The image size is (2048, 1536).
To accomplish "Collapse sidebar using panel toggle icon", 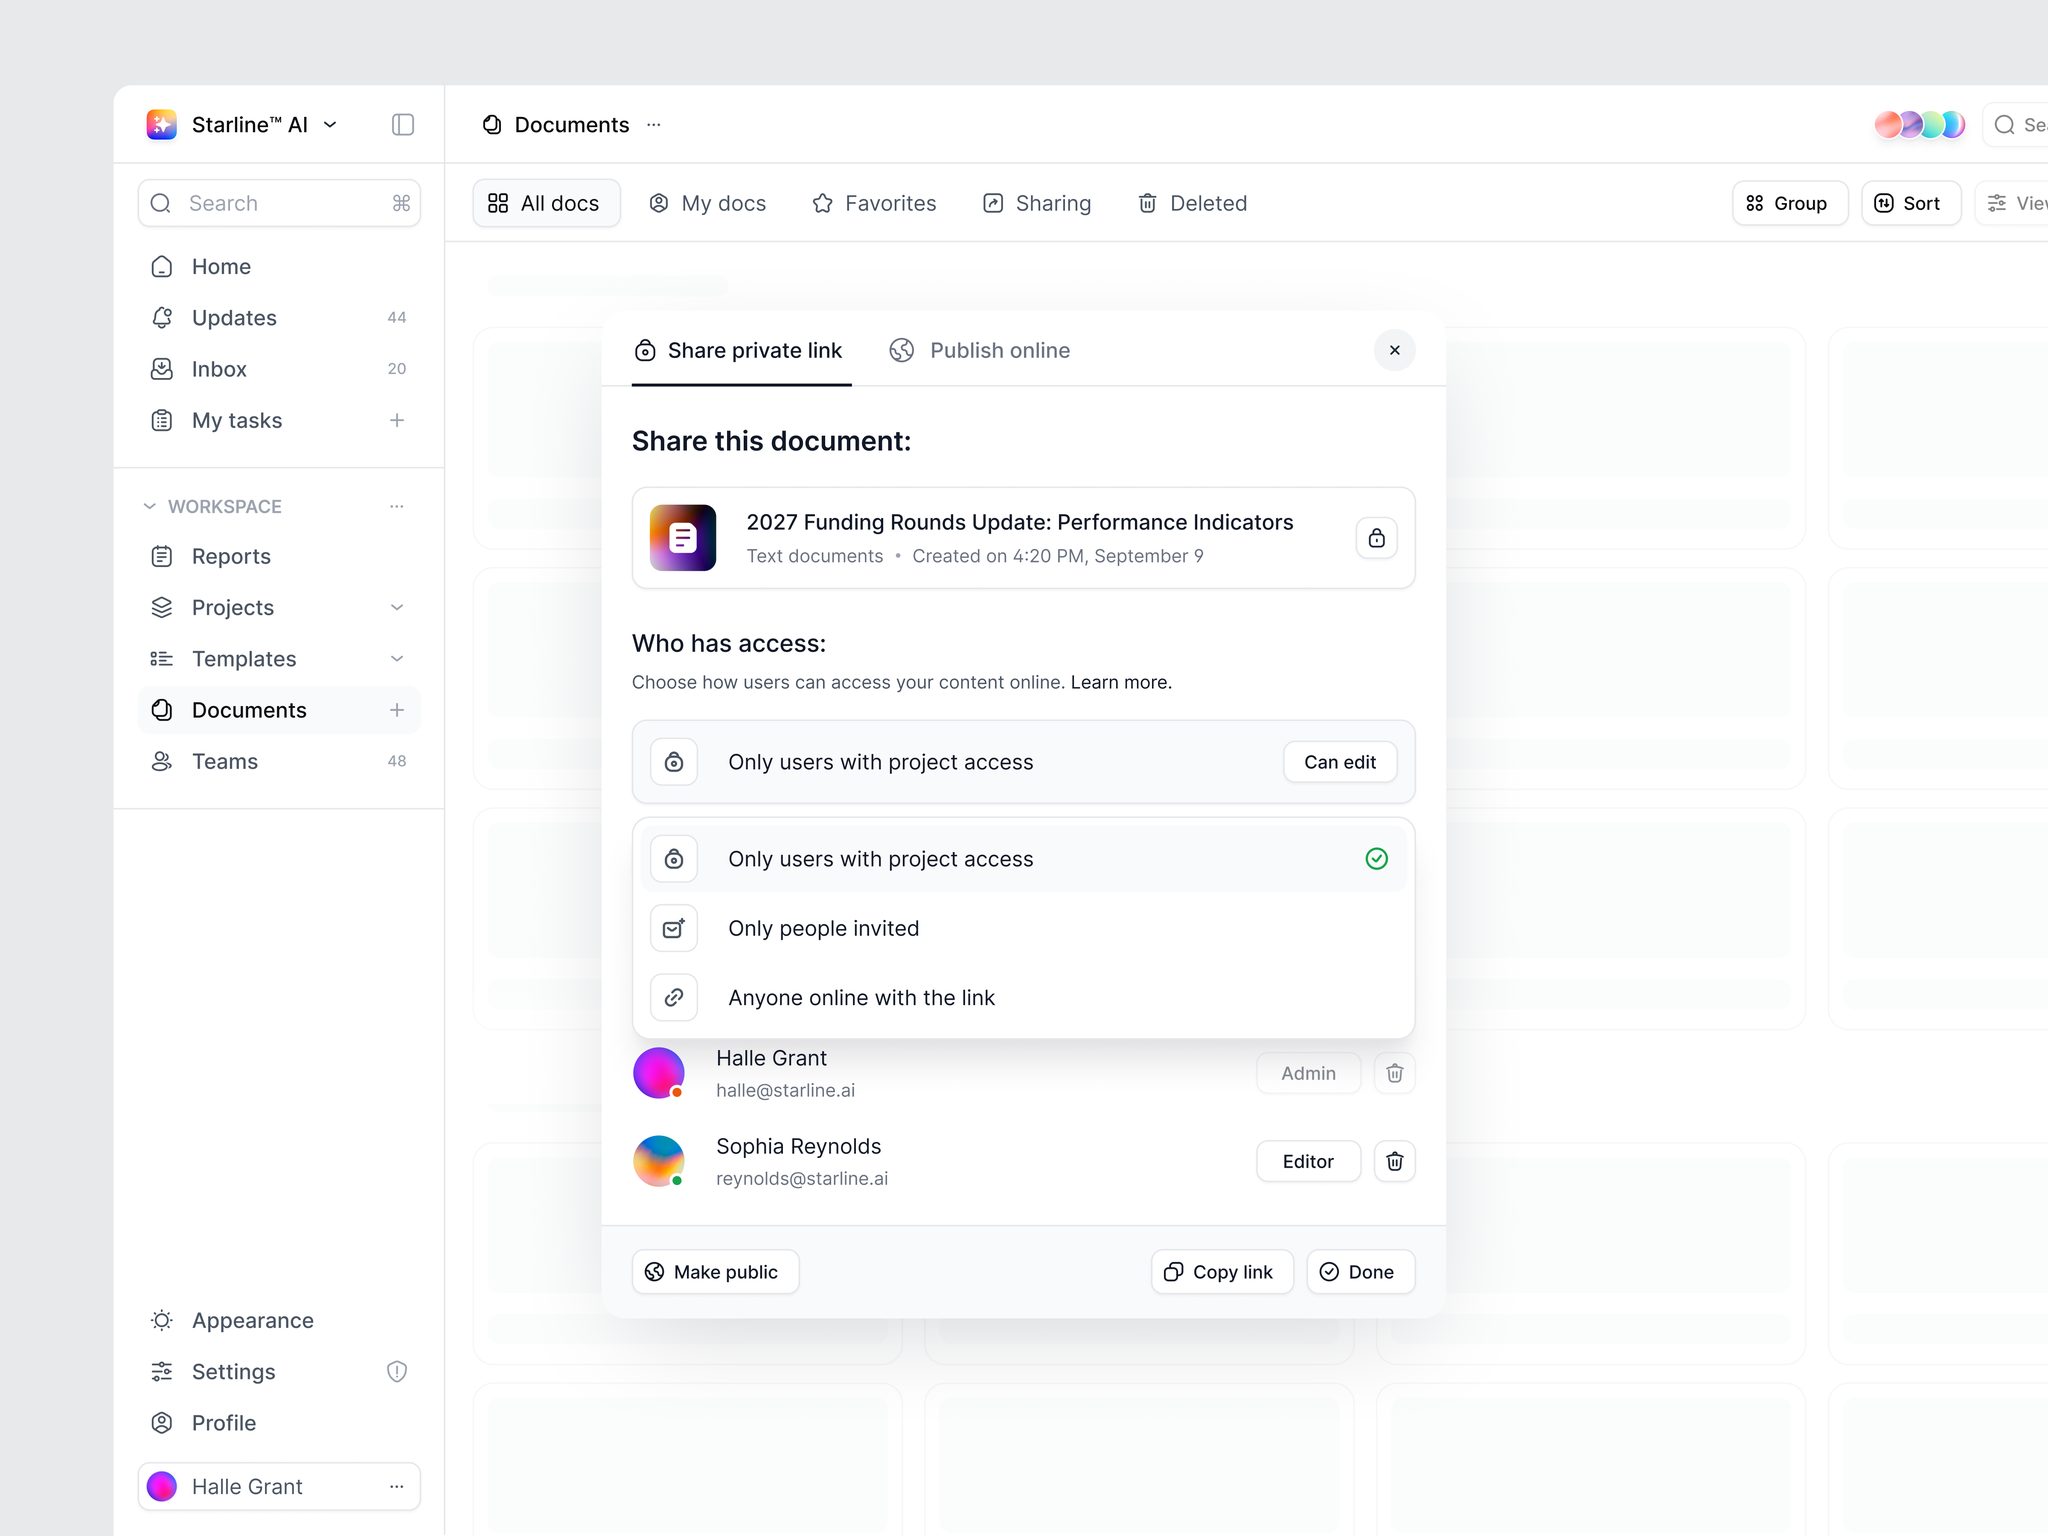I will pyautogui.click(x=402, y=124).
